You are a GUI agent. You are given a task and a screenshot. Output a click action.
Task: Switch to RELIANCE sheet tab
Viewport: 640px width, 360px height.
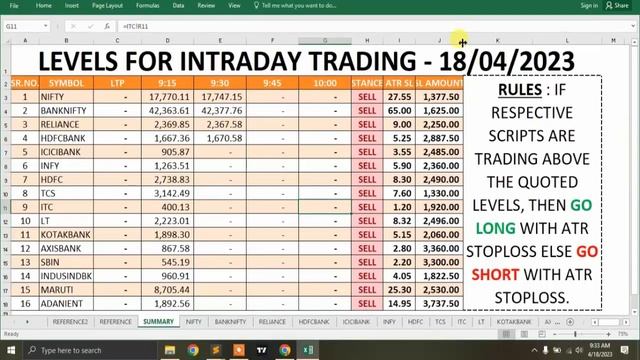coord(272,322)
